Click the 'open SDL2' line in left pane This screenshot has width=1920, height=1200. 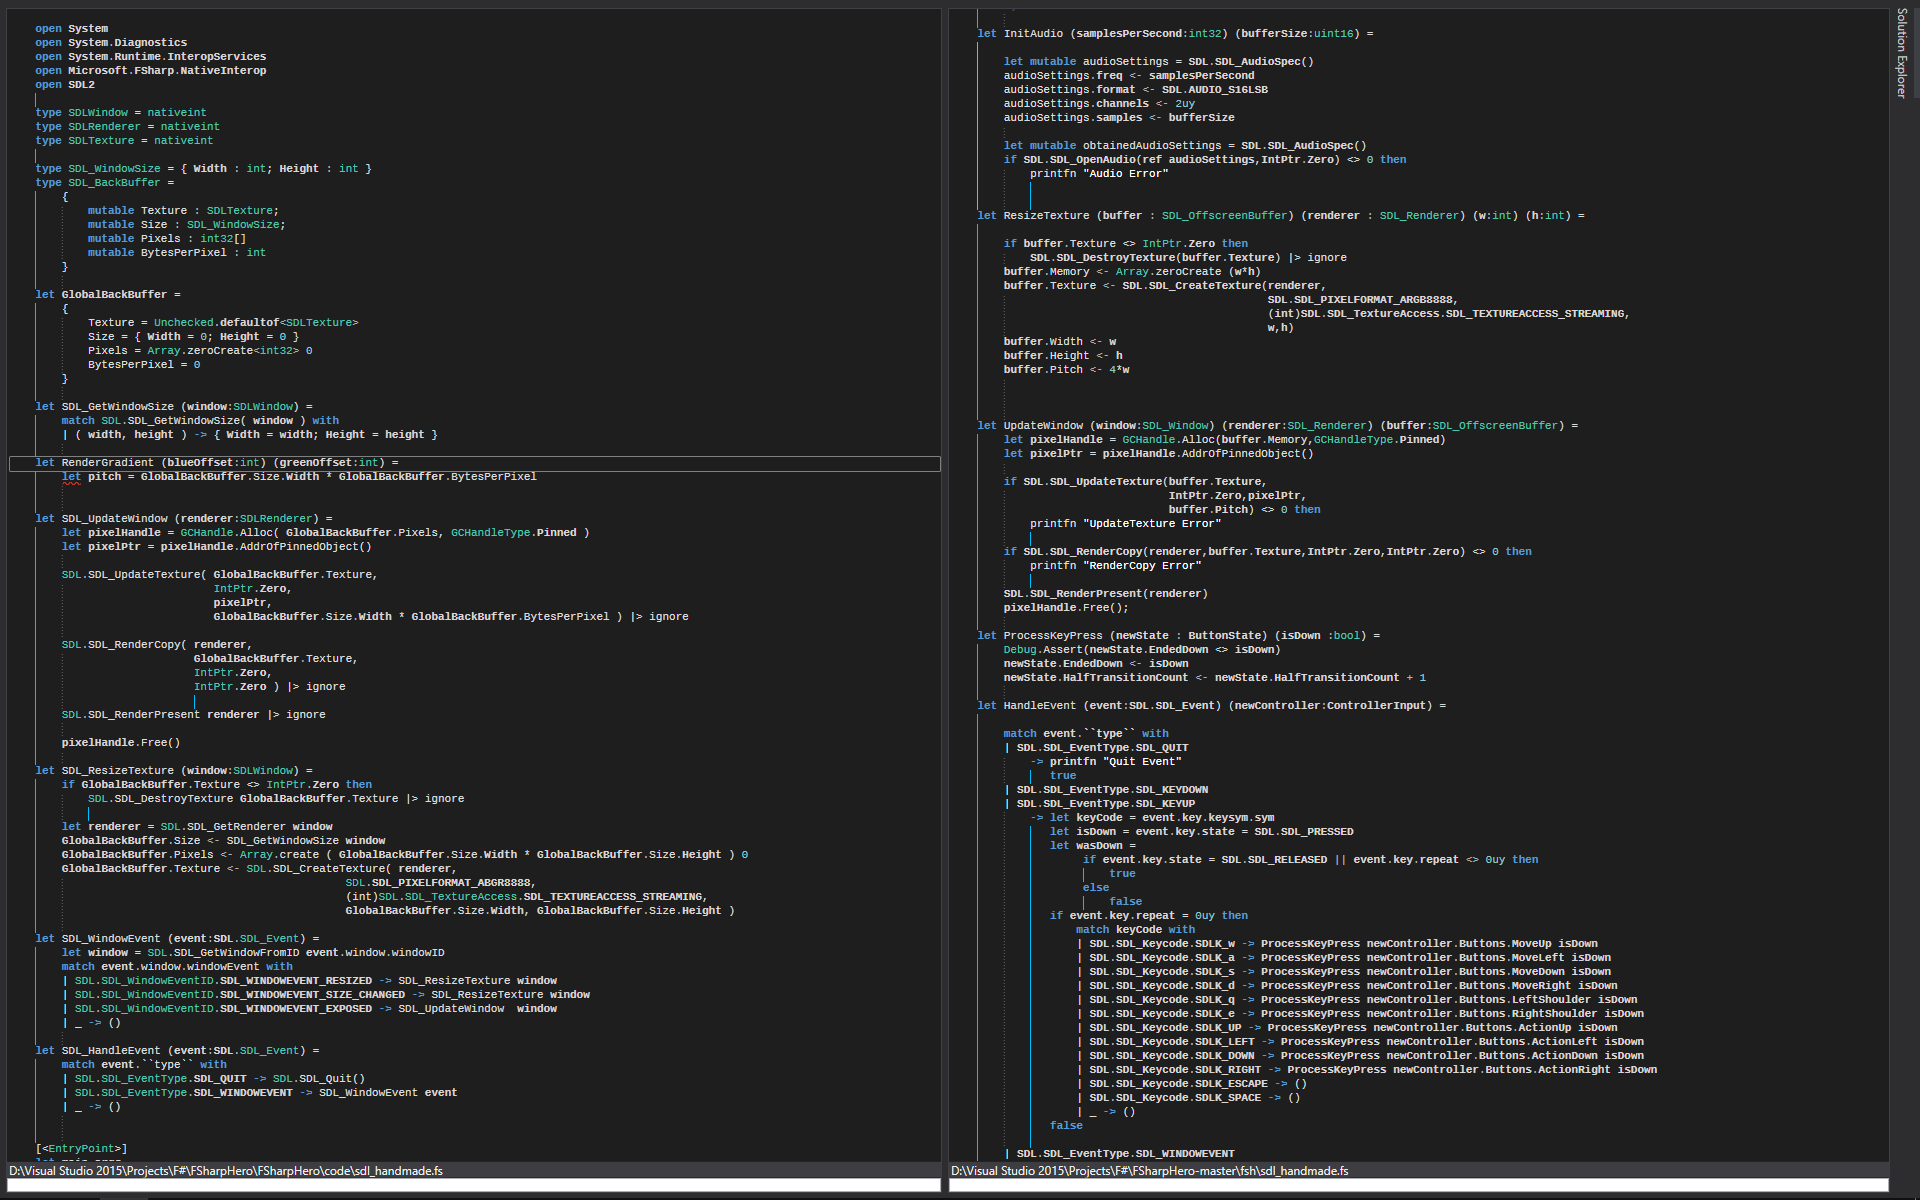(x=65, y=85)
